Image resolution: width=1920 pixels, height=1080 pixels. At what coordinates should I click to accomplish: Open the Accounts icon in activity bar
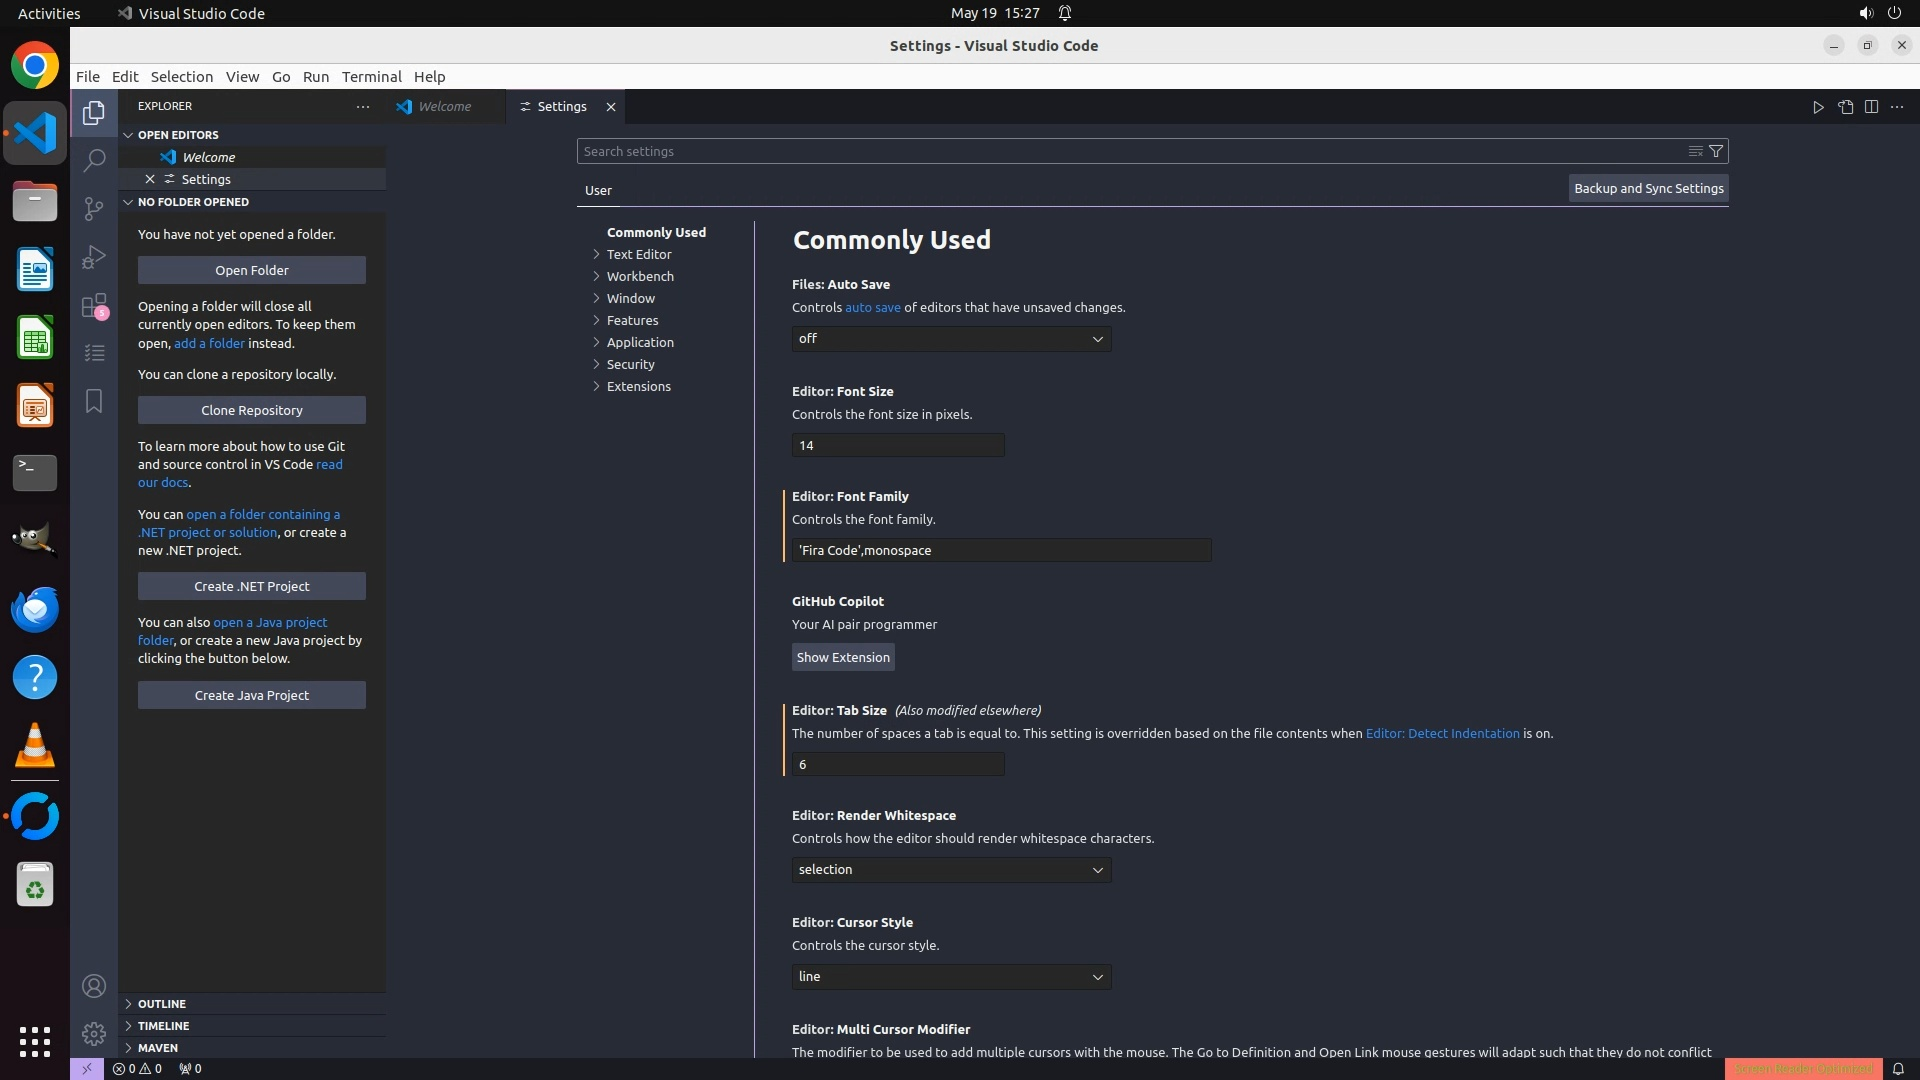click(94, 986)
